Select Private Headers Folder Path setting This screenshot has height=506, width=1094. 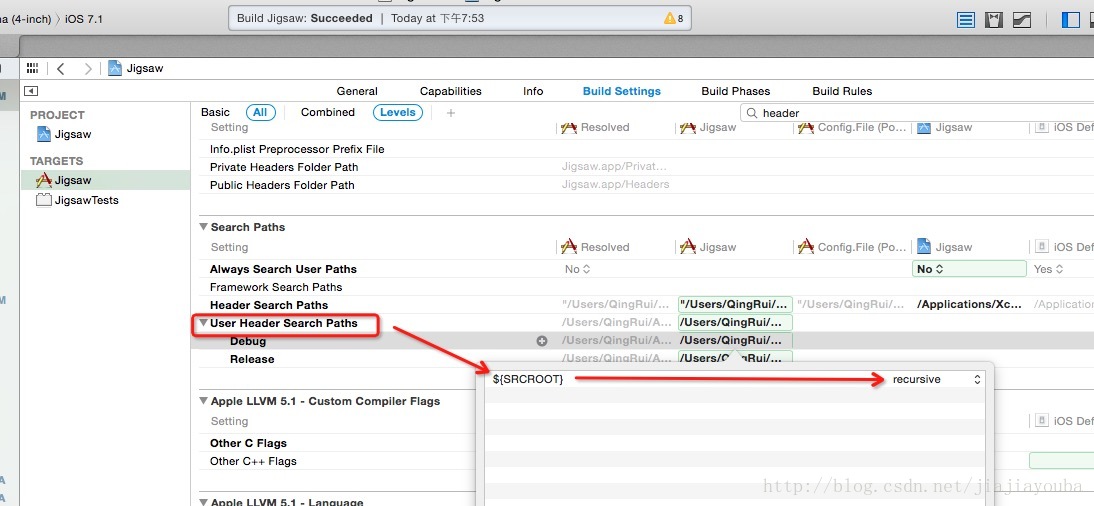pos(284,167)
